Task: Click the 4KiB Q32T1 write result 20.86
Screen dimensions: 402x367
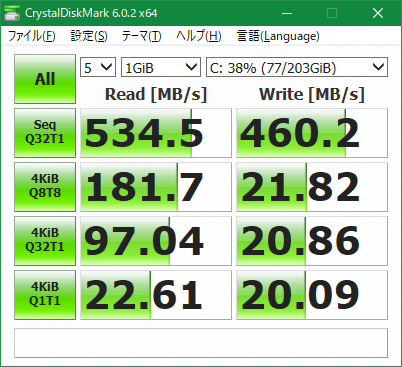Action: (x=312, y=241)
